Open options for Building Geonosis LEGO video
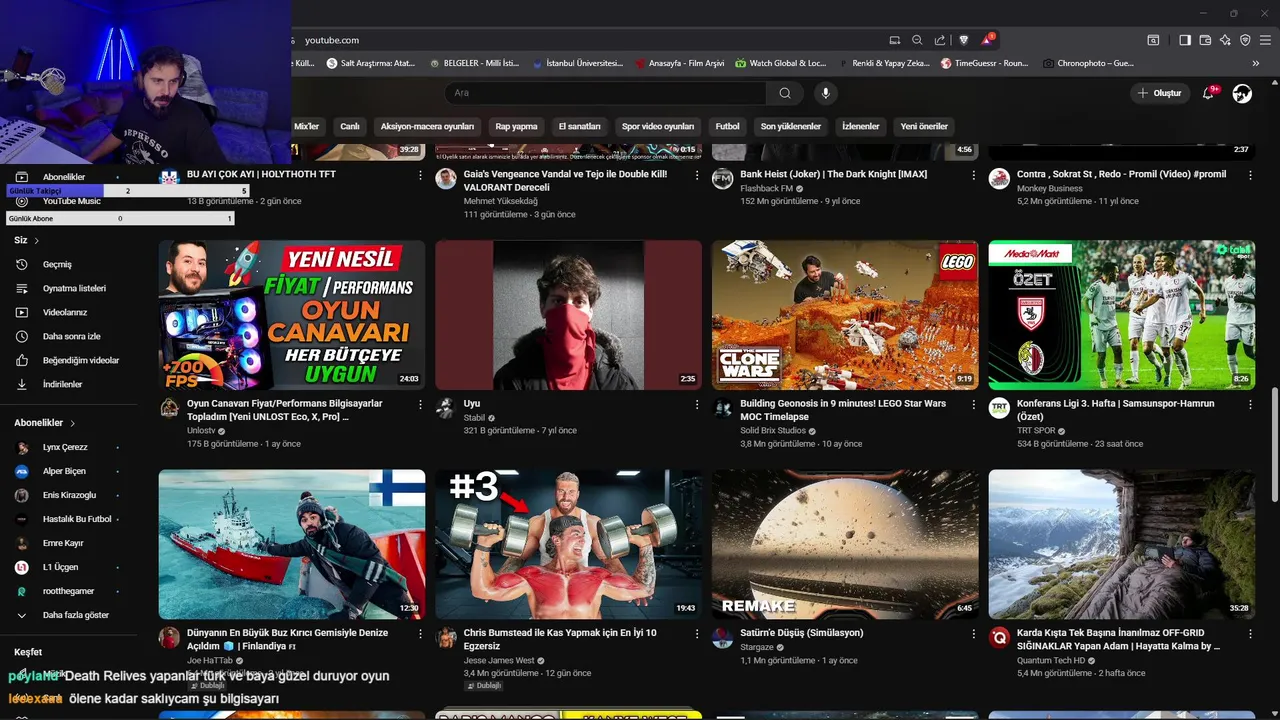This screenshot has width=1280, height=720. (x=974, y=405)
